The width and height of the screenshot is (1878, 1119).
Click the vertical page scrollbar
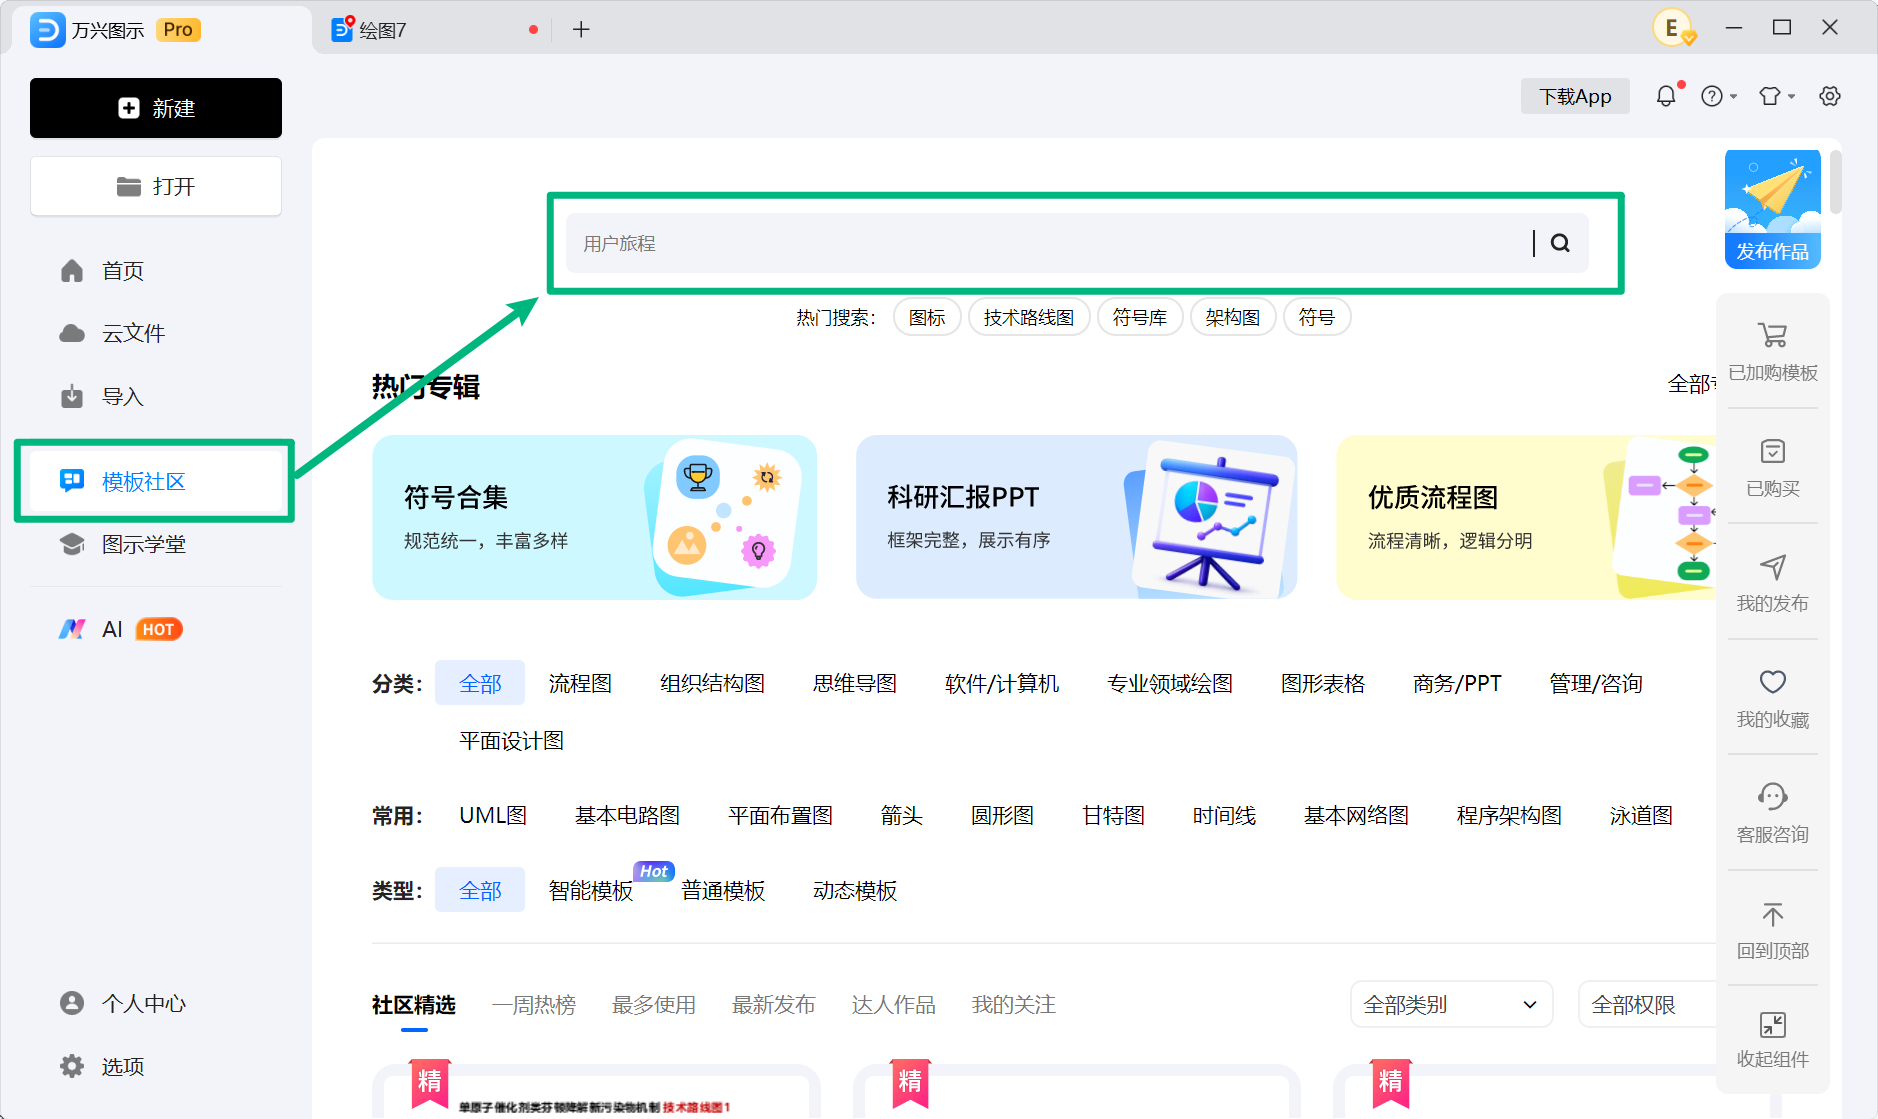click(x=1836, y=181)
